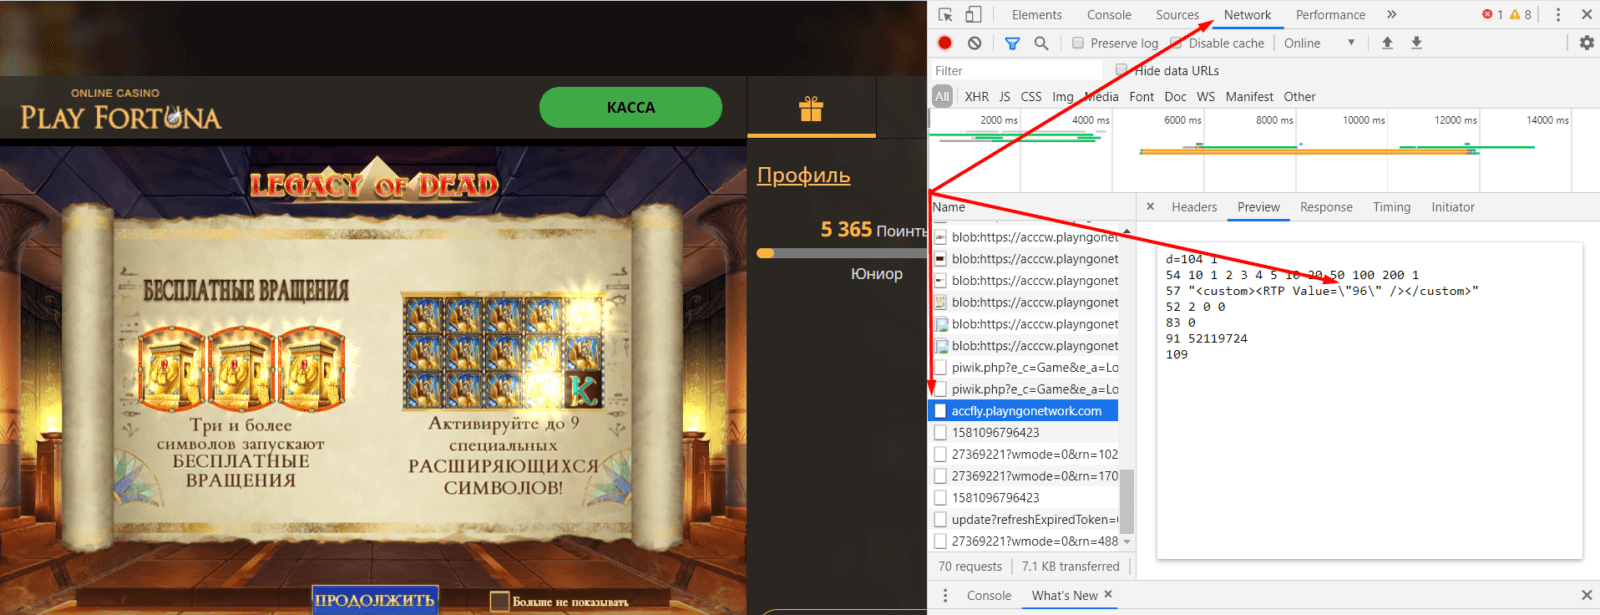Viewport: 1600px width, 615px height.
Task: Open the Профиль link
Action: point(803,176)
